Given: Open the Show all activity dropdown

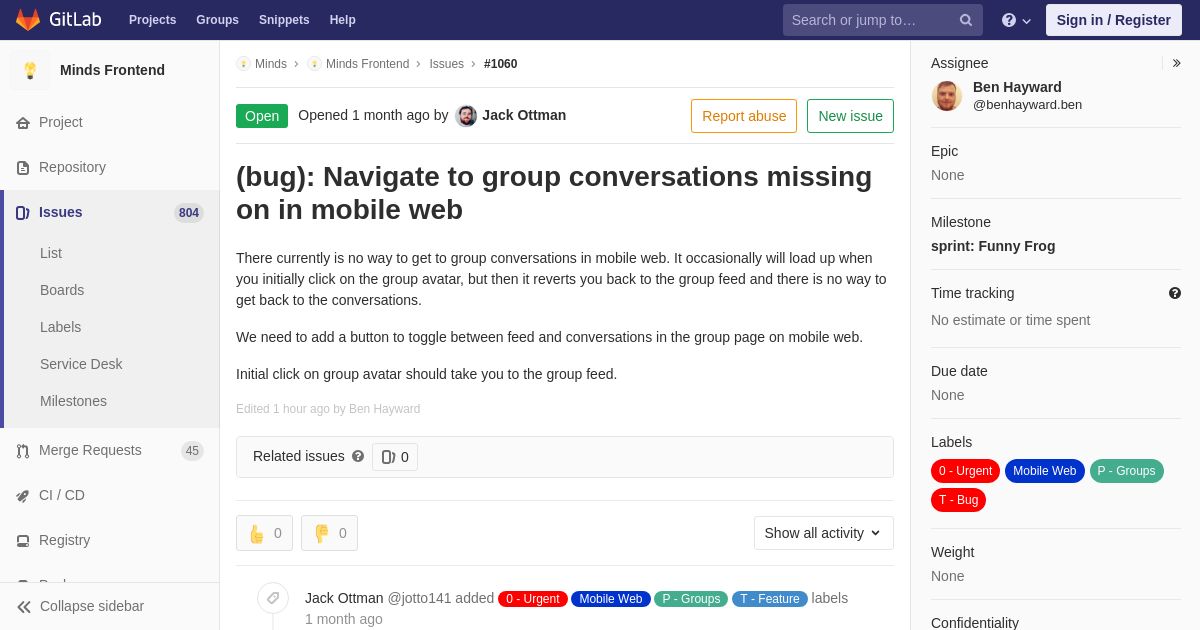Looking at the screenshot, I should (x=823, y=533).
